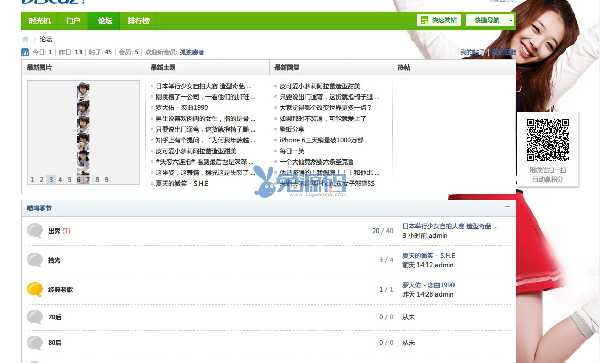Select the 时光机 navigation tab

click(40, 21)
